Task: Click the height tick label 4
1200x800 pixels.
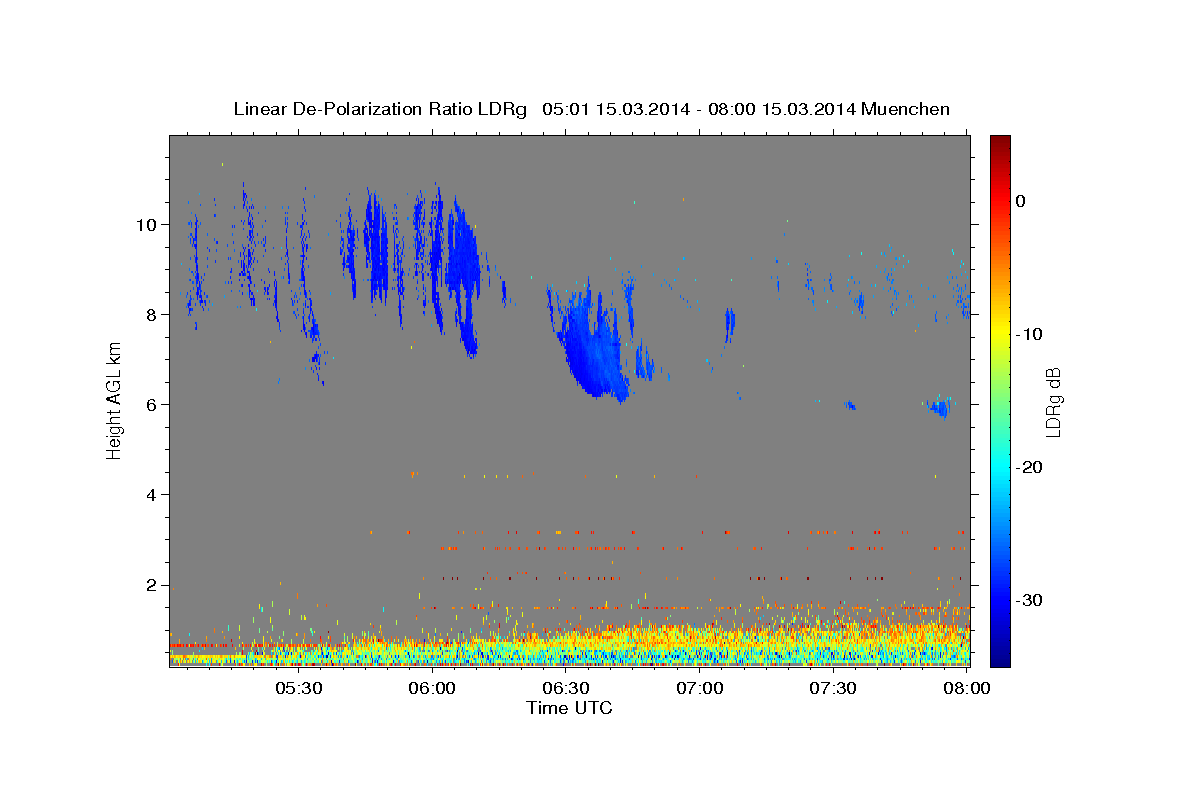Action: [153, 494]
